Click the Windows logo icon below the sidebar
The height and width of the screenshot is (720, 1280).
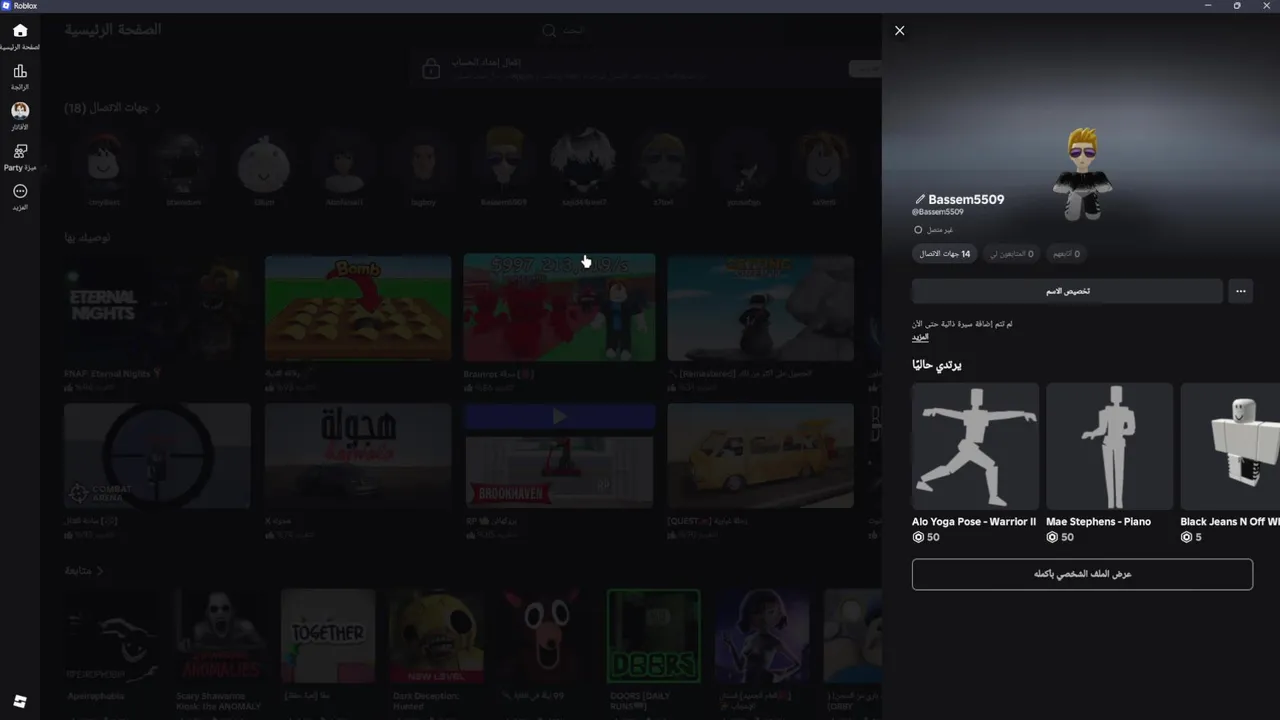point(20,702)
